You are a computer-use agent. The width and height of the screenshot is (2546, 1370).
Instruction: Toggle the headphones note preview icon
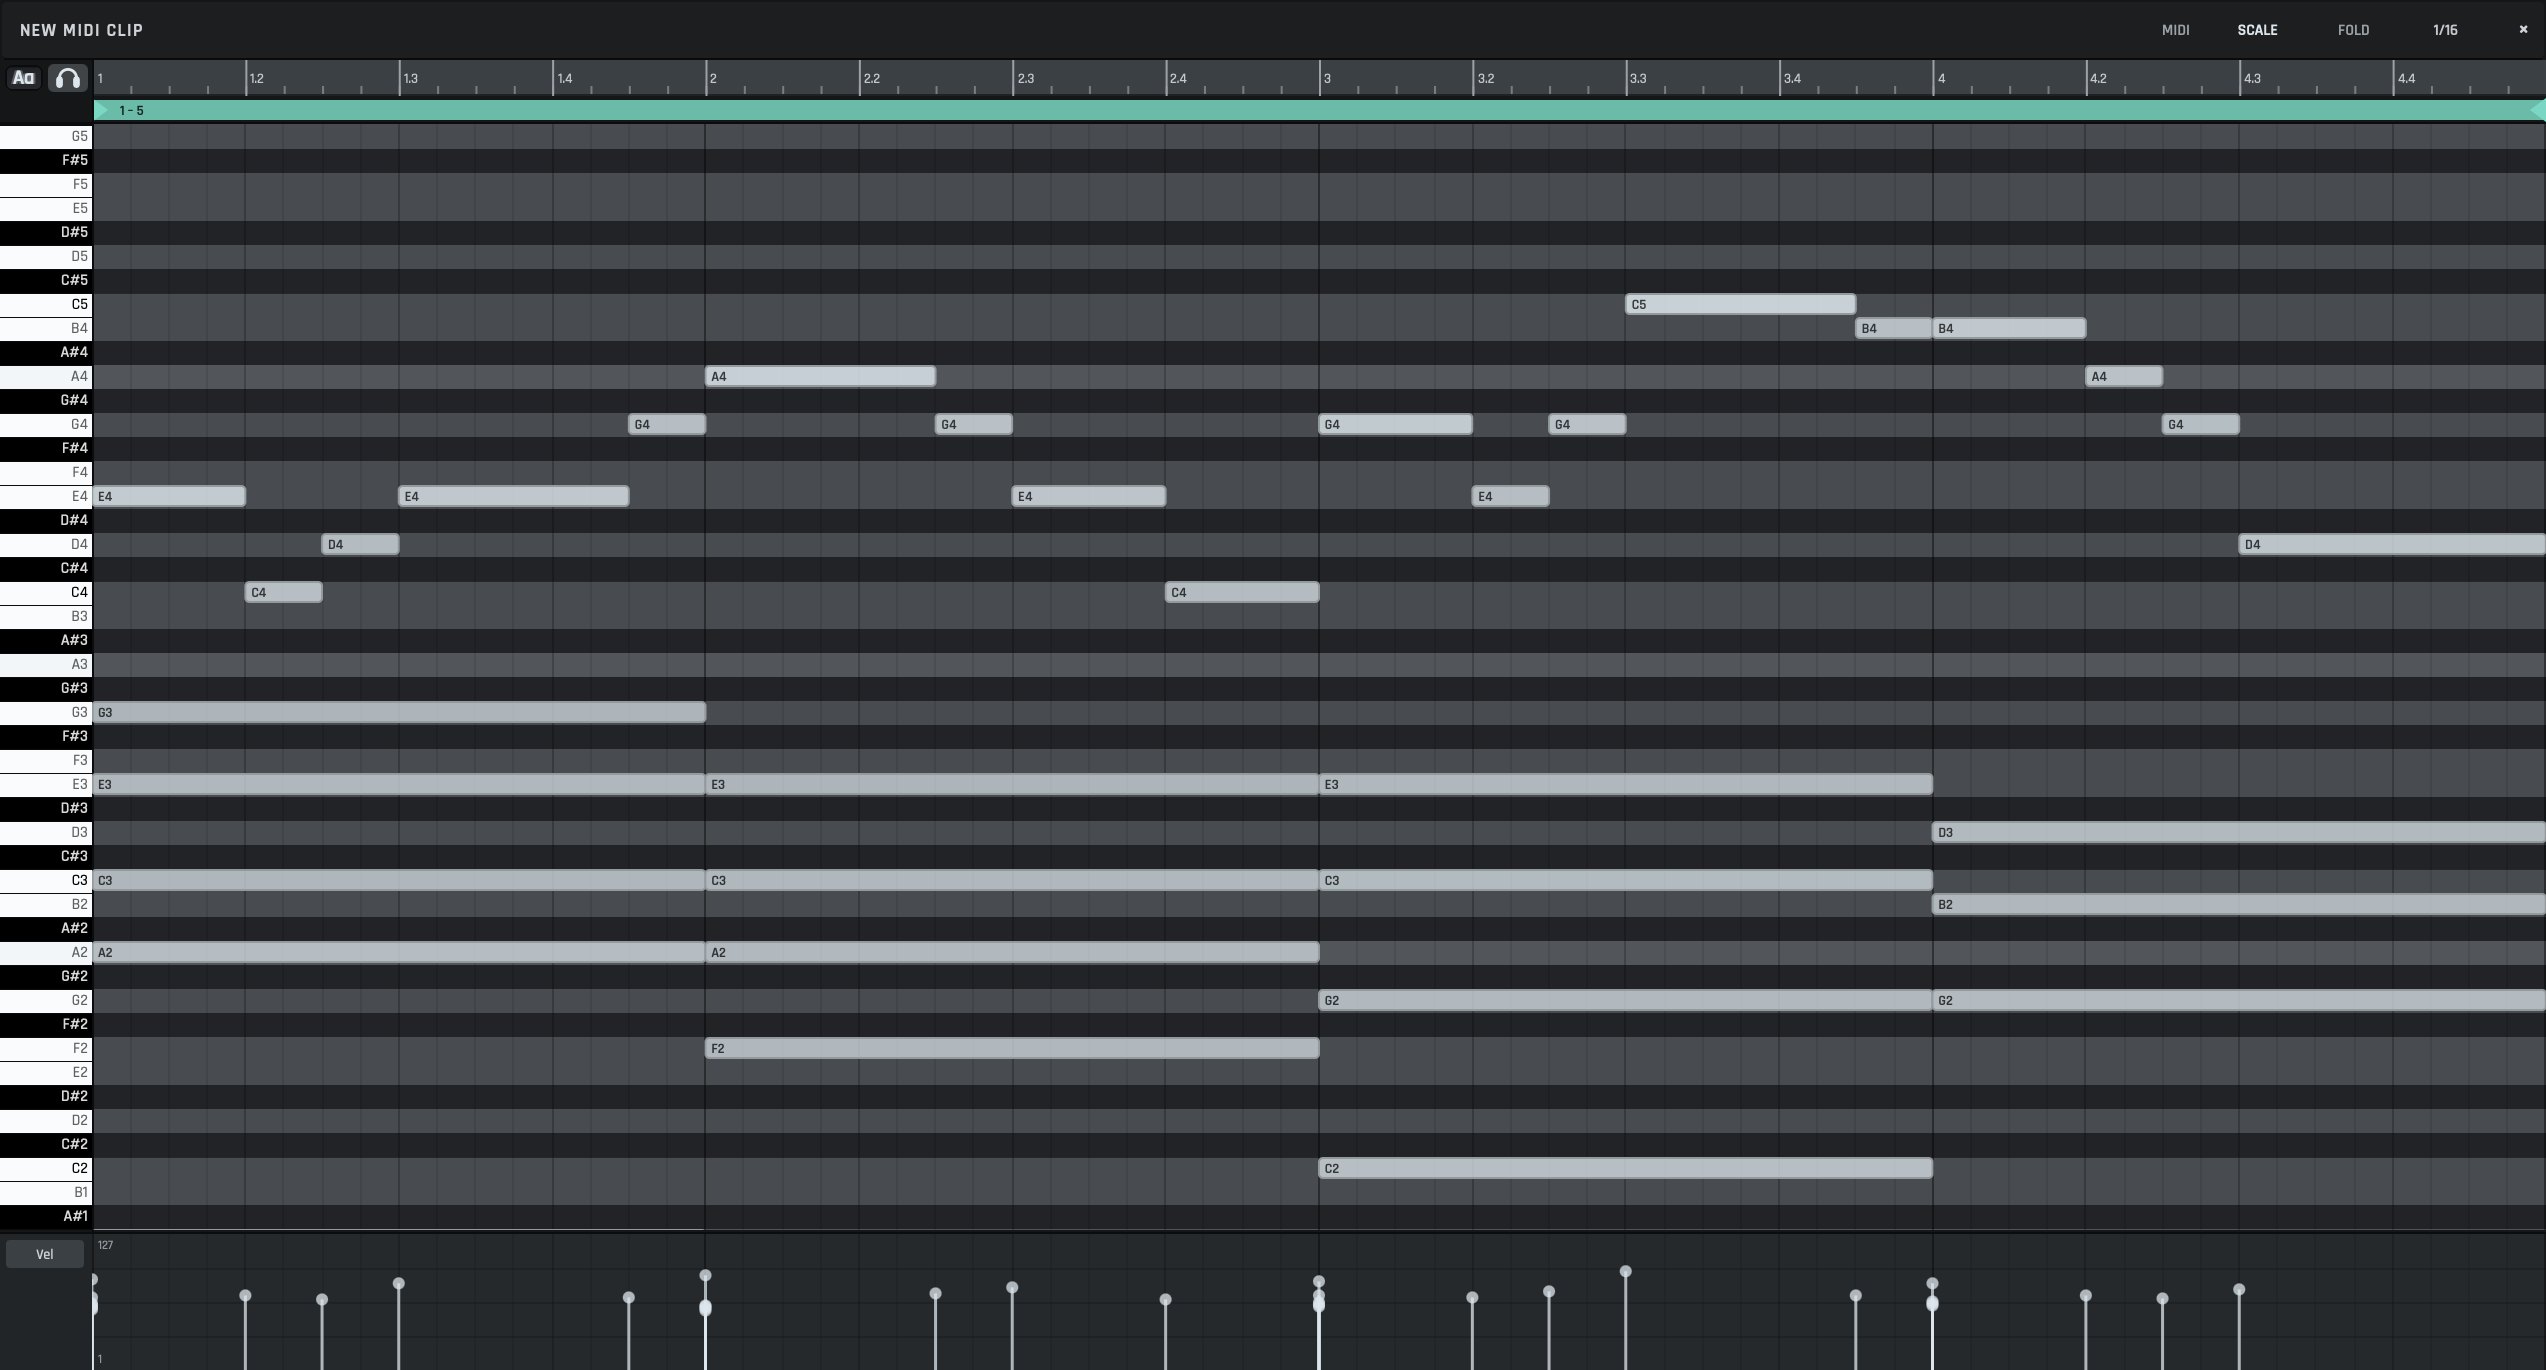(x=67, y=78)
